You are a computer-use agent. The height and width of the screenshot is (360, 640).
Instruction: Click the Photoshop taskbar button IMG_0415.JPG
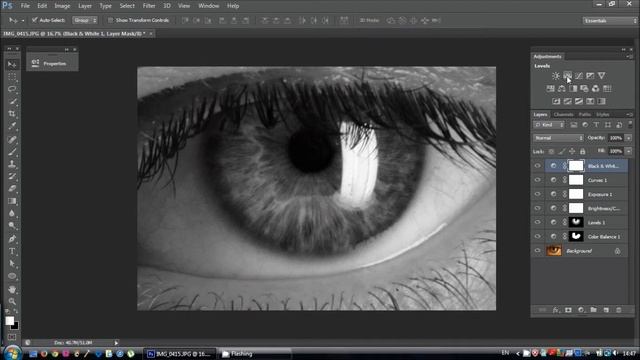(180, 354)
